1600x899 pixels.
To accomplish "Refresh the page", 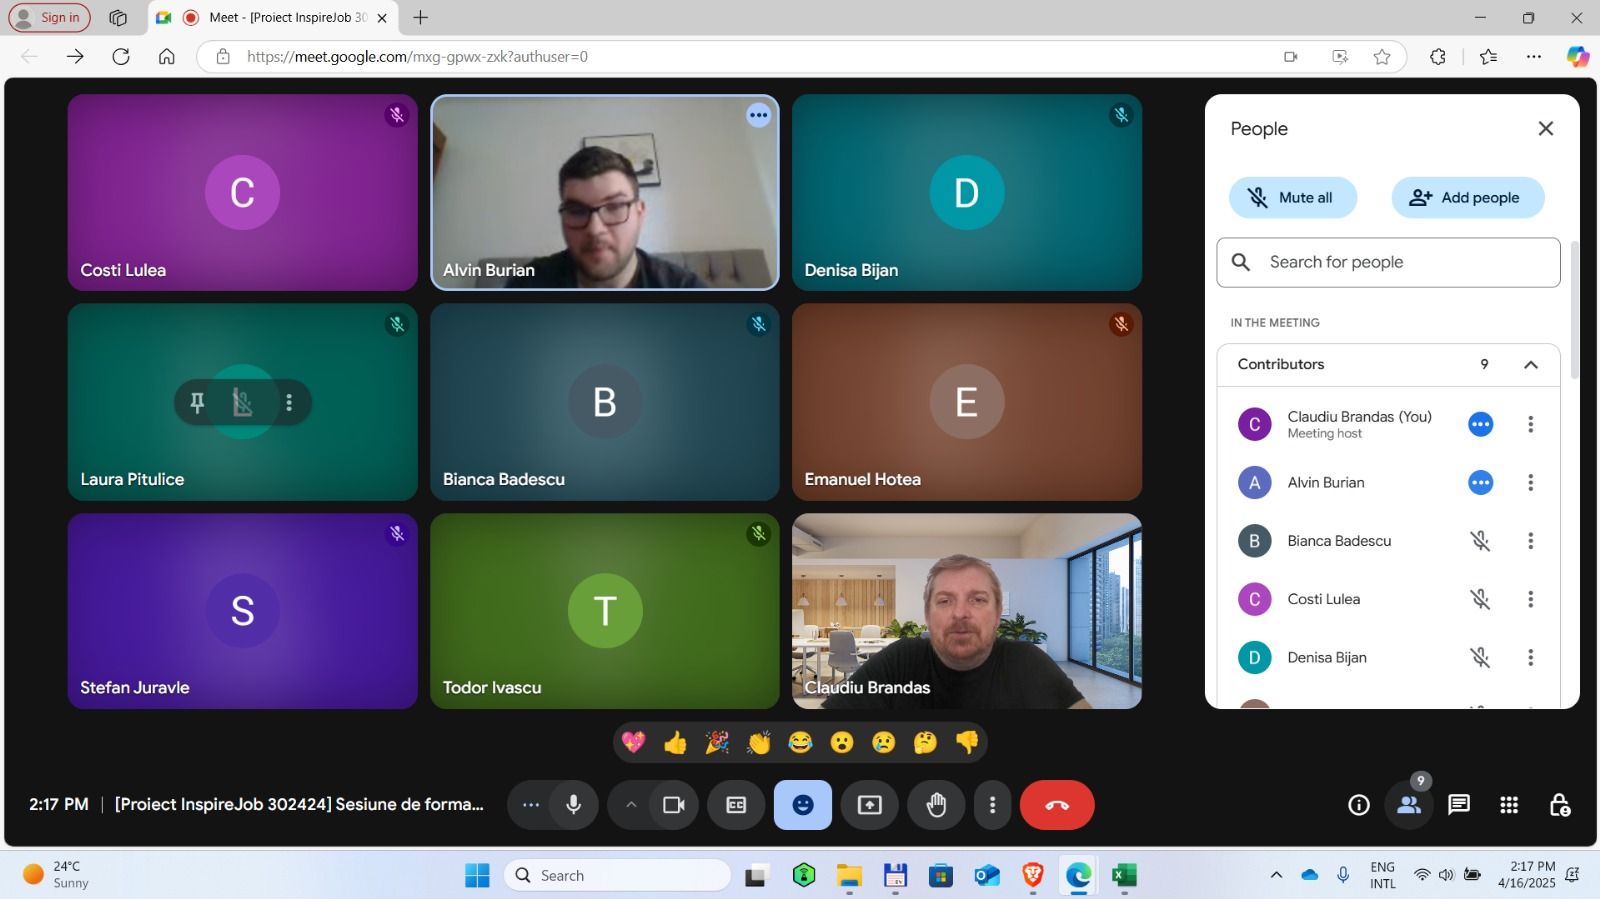I will (121, 57).
